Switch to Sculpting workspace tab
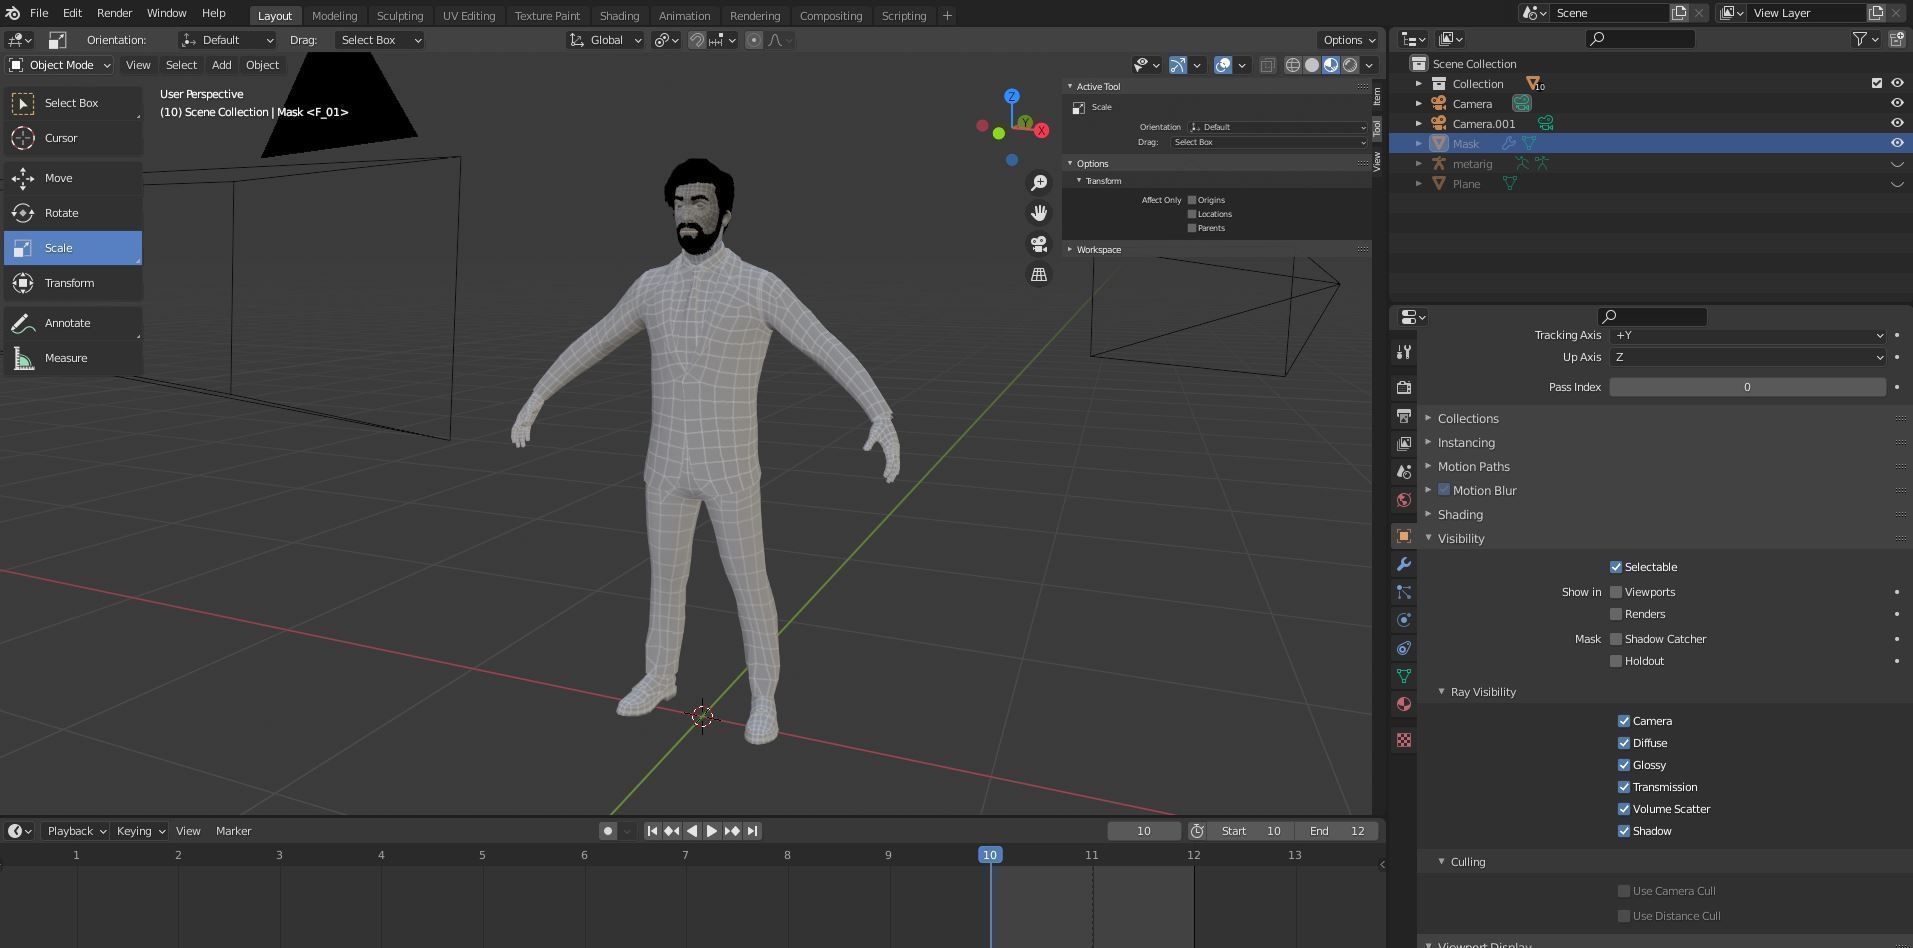The width and height of the screenshot is (1913, 948). [x=399, y=16]
